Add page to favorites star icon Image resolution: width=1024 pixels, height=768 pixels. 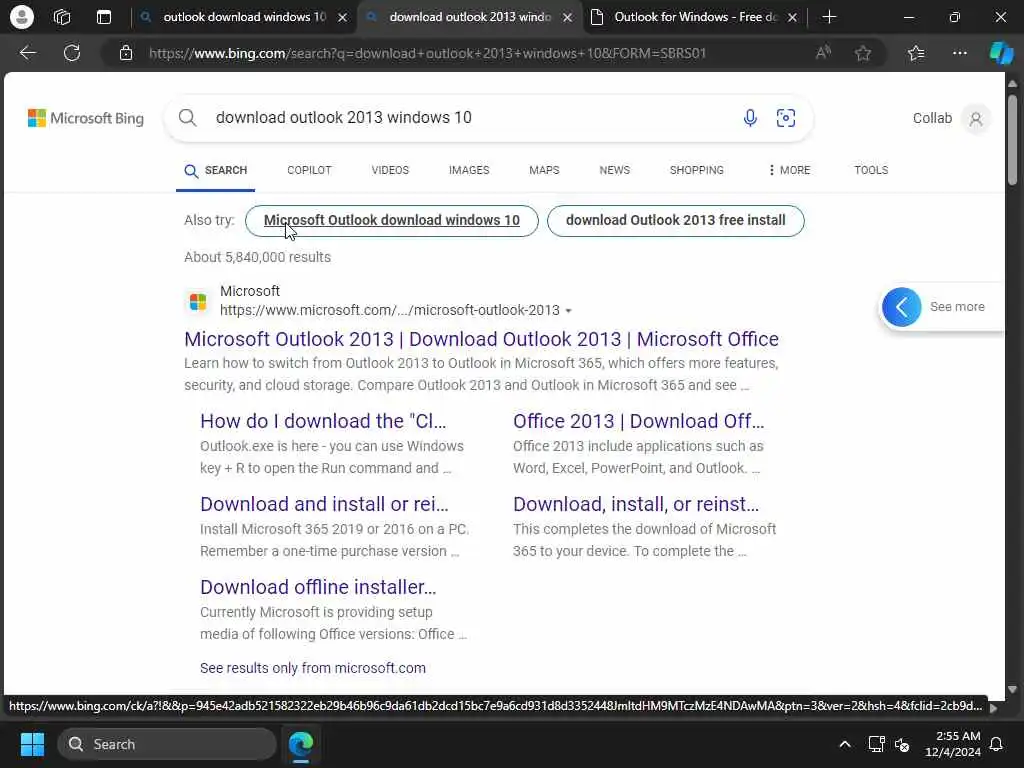863,53
